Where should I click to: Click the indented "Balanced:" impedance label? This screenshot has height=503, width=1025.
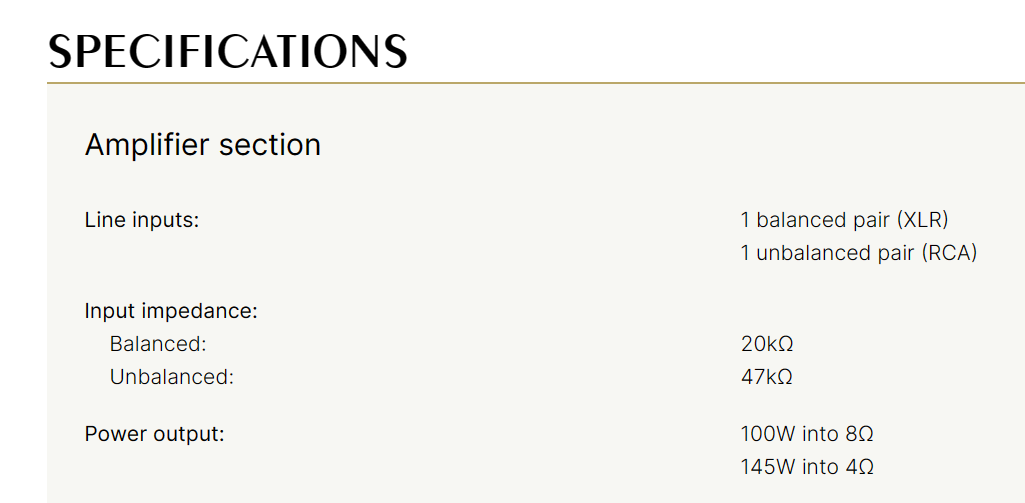click(x=158, y=344)
